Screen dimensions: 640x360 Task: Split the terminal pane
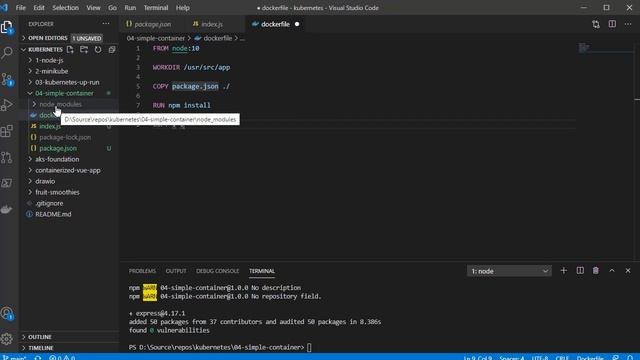(580, 271)
